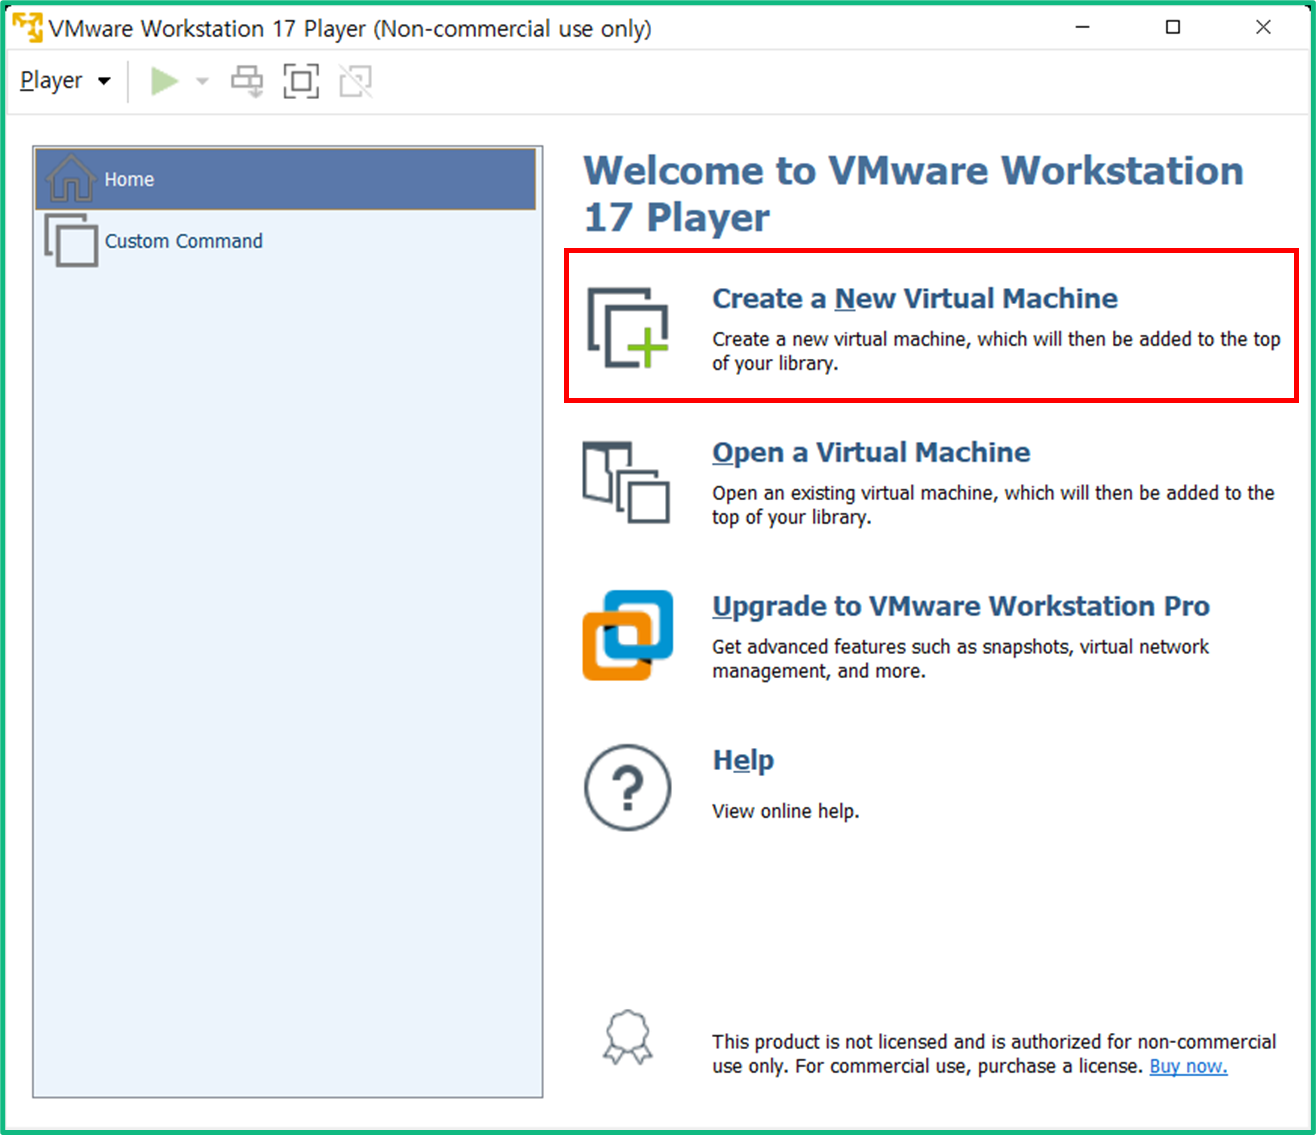Select Home in the library sidebar
Image resolution: width=1316 pixels, height=1135 pixels.
click(x=286, y=179)
